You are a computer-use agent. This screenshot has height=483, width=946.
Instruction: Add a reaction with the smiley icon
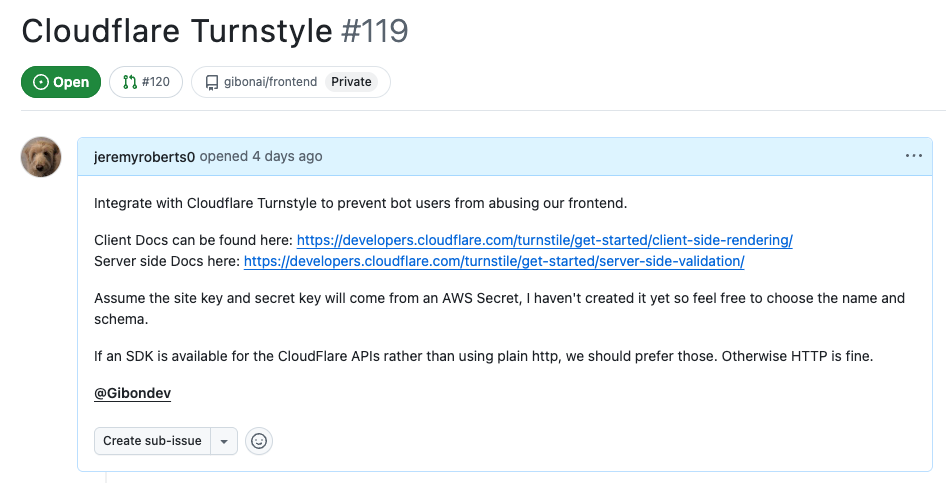point(259,441)
